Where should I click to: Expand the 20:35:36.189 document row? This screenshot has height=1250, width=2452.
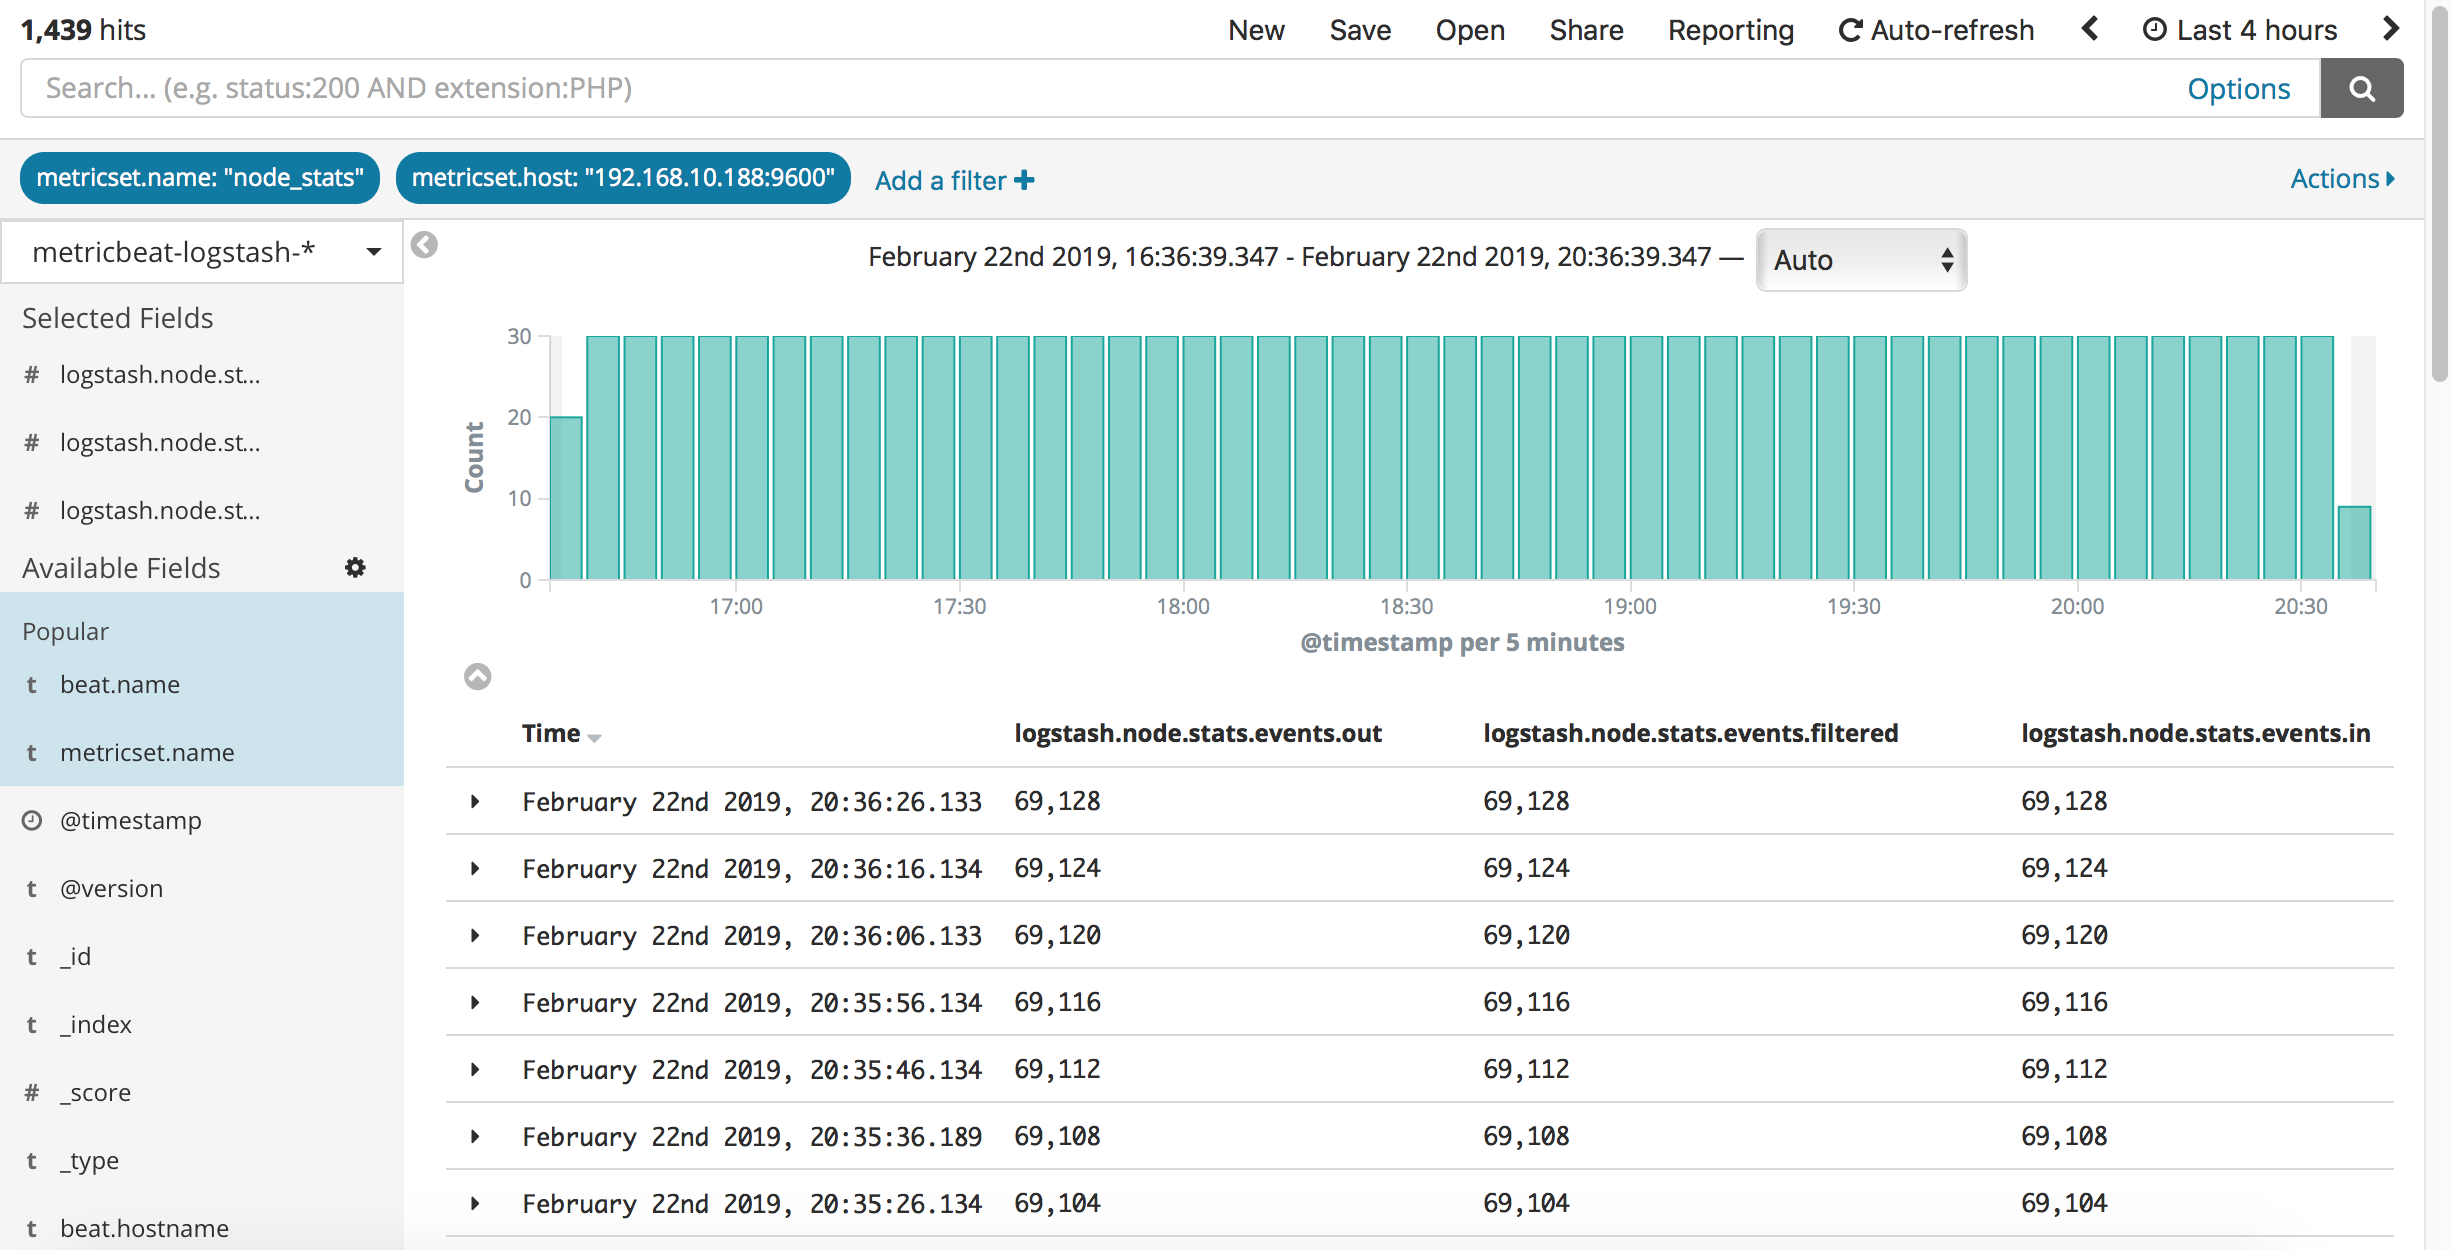(x=475, y=1136)
